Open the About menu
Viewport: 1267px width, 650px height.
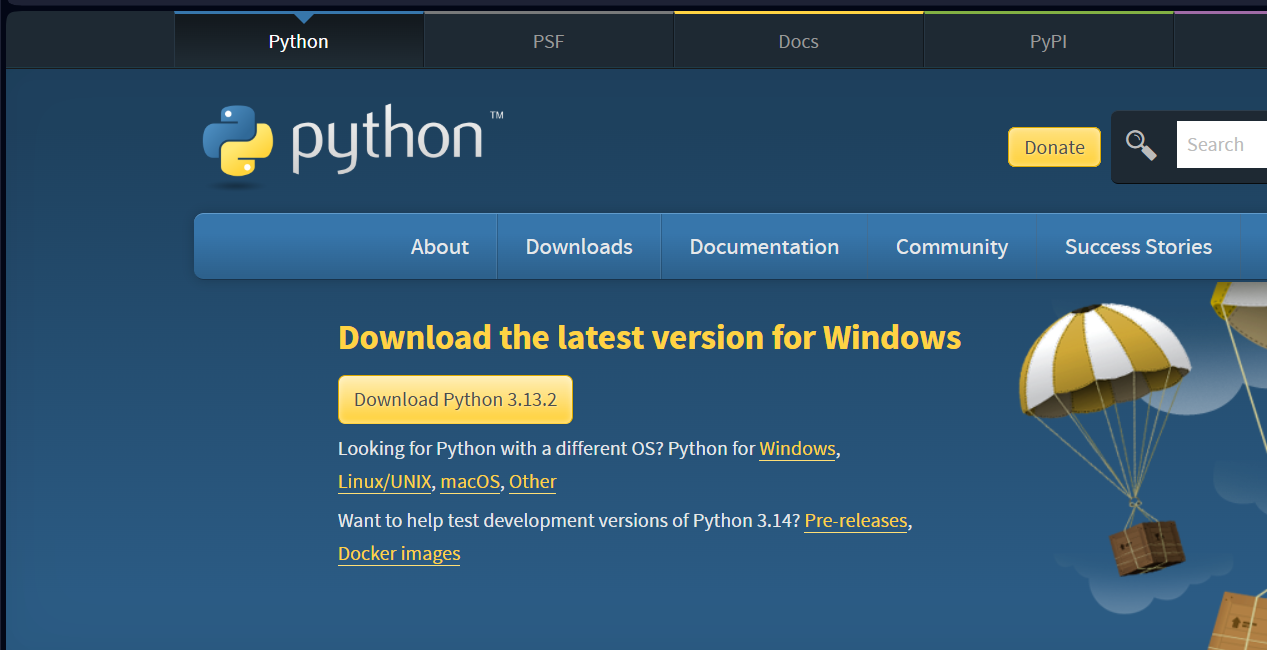440,247
